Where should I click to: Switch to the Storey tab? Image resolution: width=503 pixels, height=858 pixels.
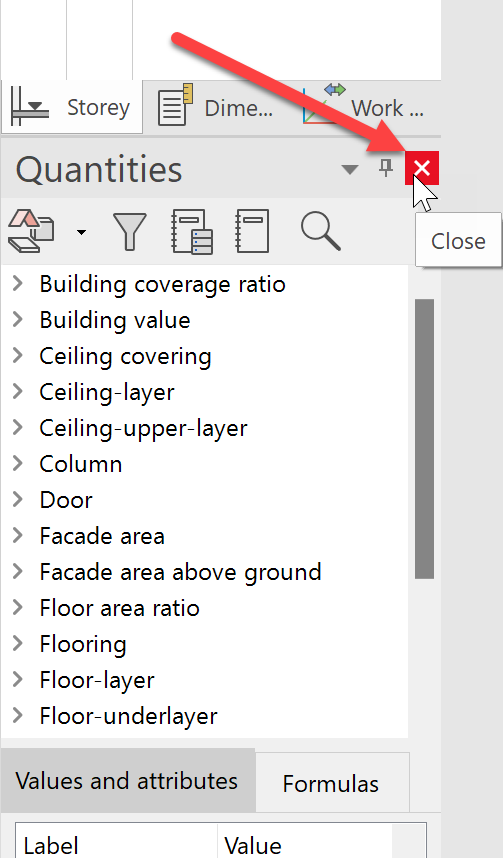tap(72, 107)
